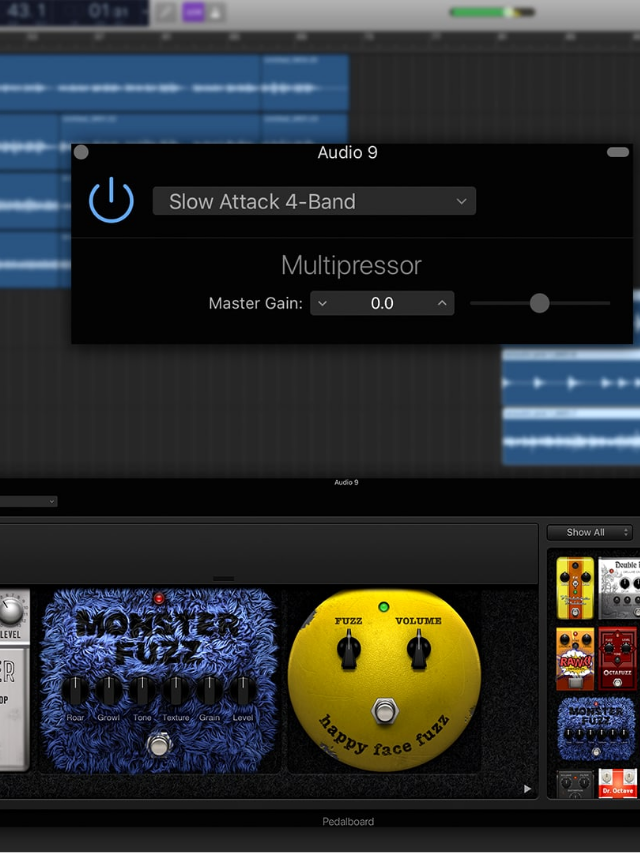Screen dimensions: 640x853
Task: Click the red LED on Monster Fuzz
Action: click(x=159, y=598)
